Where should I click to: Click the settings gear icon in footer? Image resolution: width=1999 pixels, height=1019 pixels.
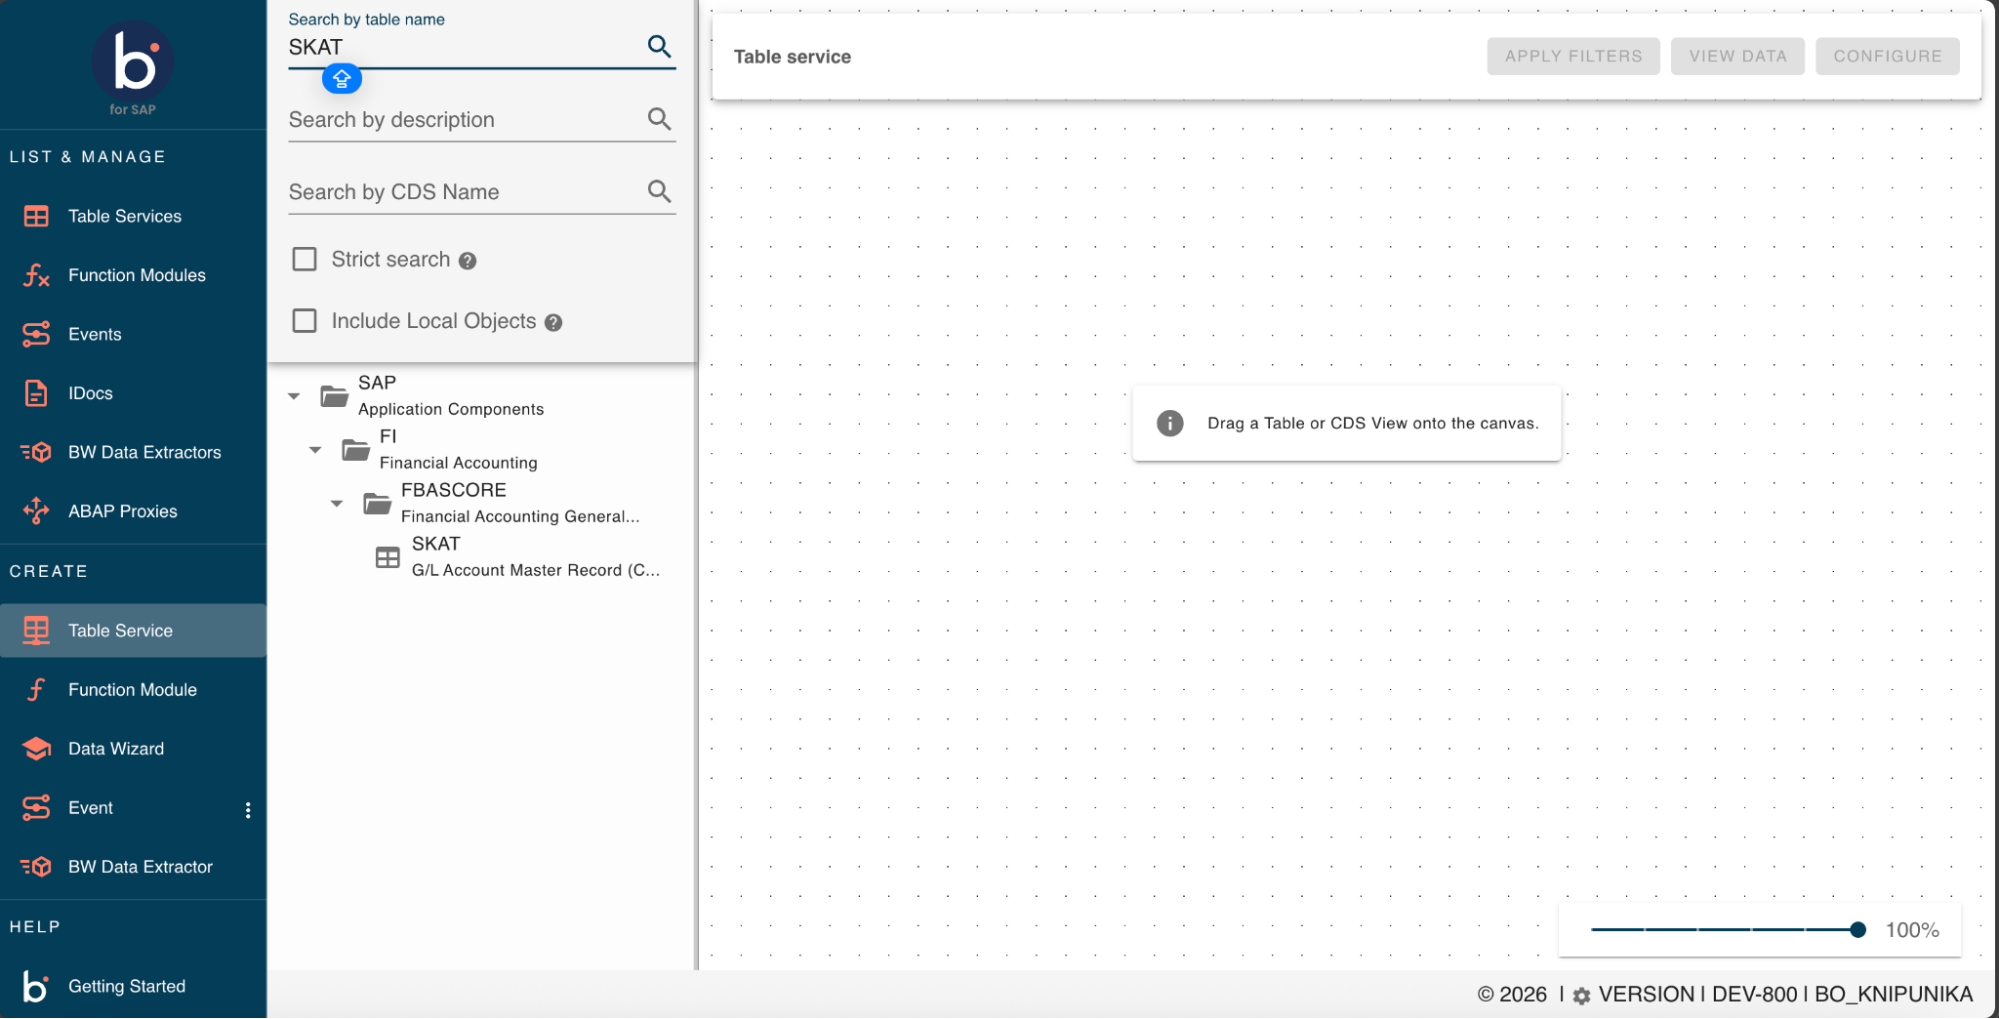(x=1581, y=996)
